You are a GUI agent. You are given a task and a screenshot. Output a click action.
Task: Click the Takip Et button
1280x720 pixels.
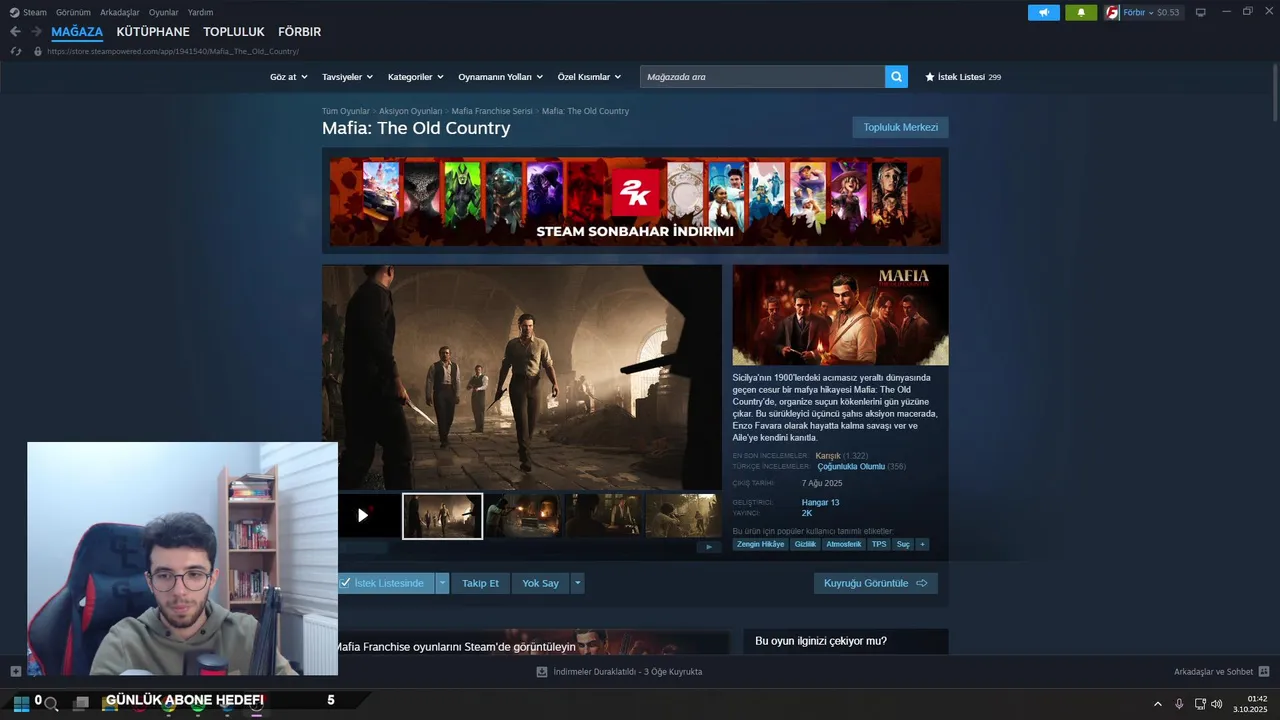tap(480, 583)
